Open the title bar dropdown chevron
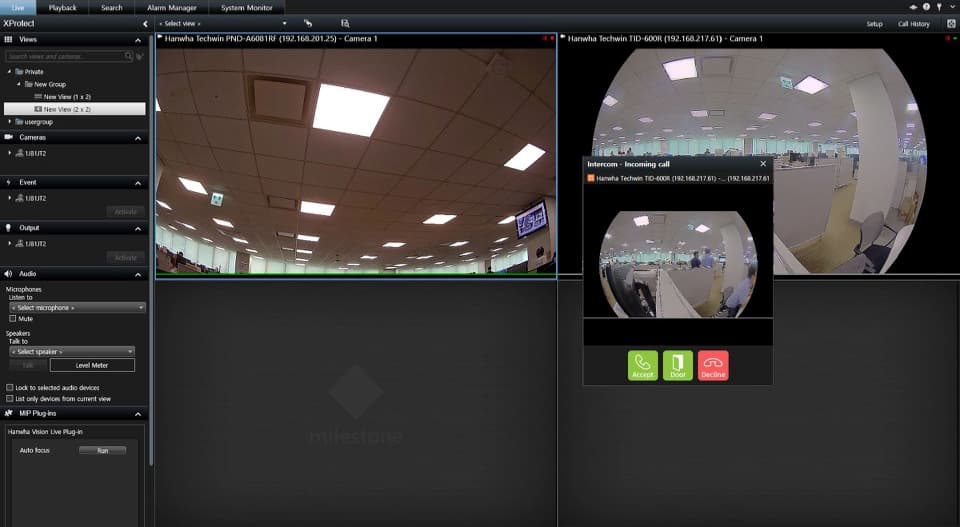 [x=953, y=7]
